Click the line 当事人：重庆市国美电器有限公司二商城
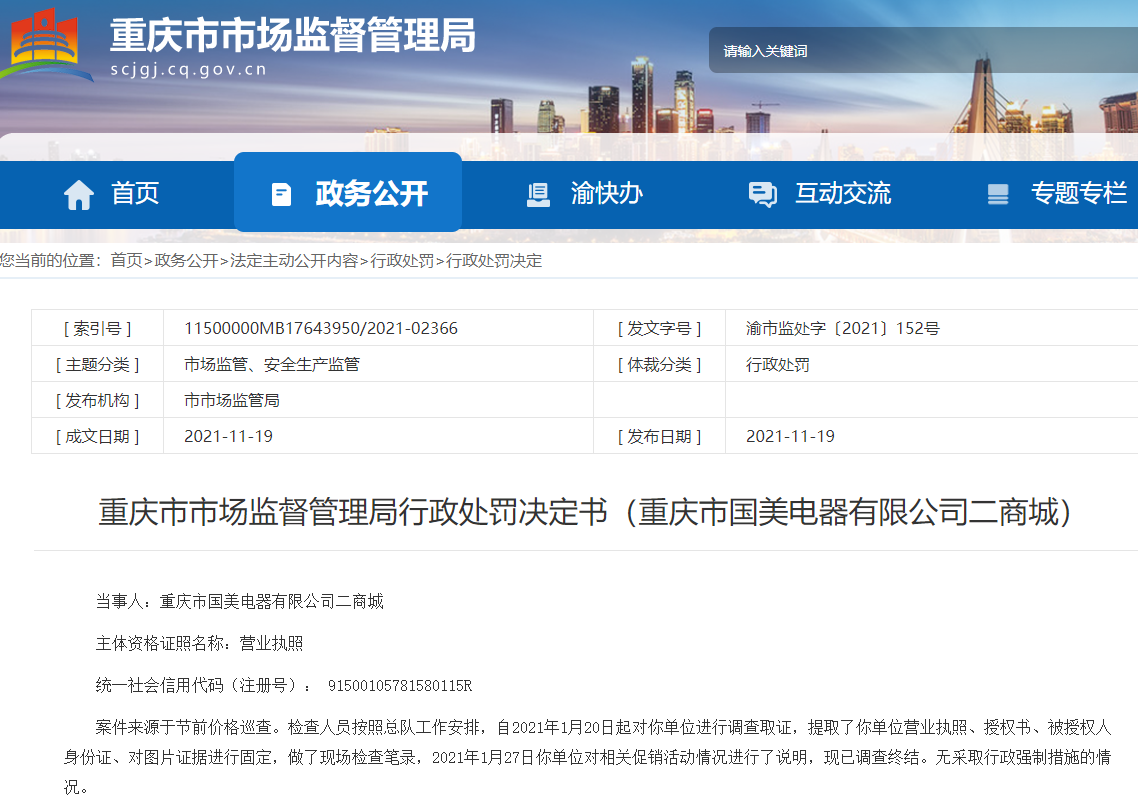1138x811 pixels. click(240, 601)
